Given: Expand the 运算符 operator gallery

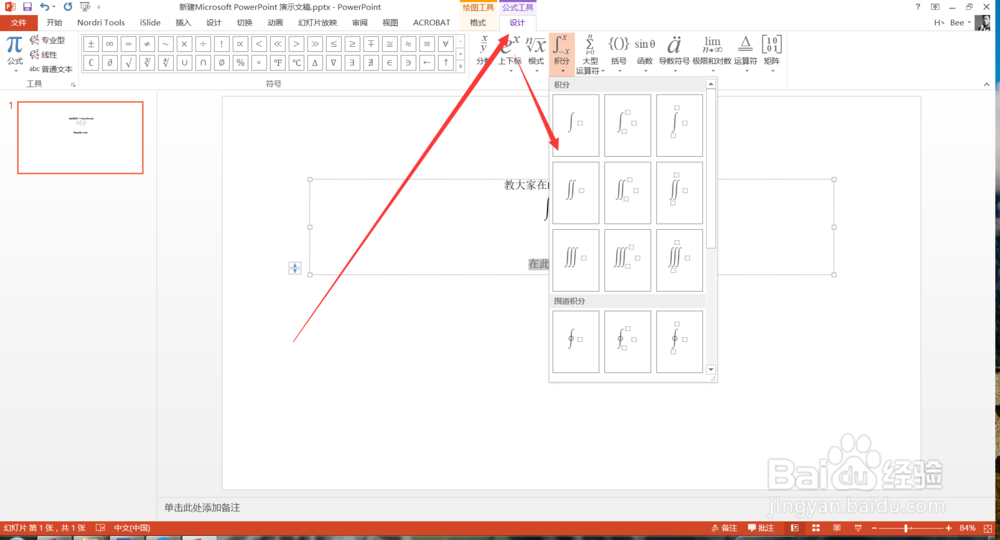Looking at the screenshot, I should point(745,54).
